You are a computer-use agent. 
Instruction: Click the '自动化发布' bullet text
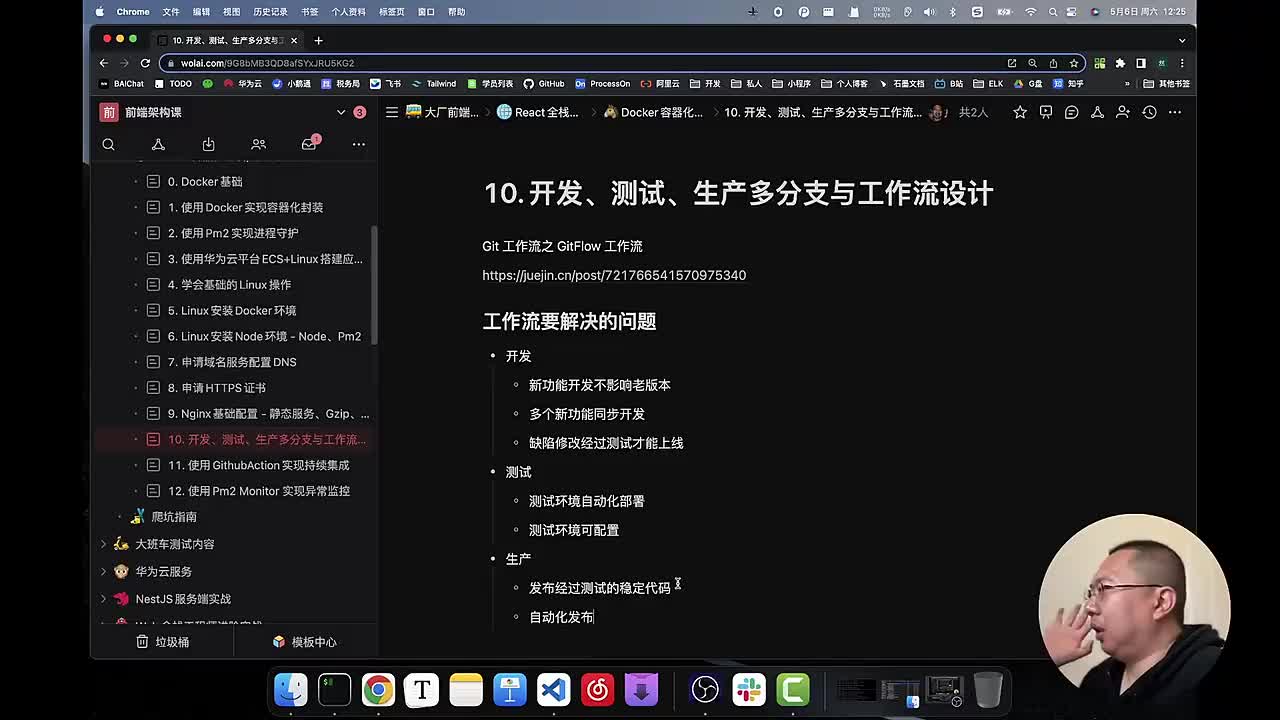(561, 617)
